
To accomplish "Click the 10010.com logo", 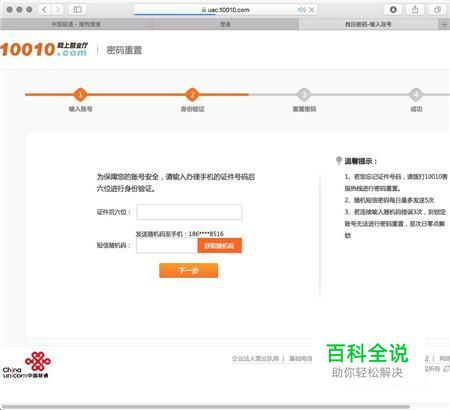I will tap(44, 49).
